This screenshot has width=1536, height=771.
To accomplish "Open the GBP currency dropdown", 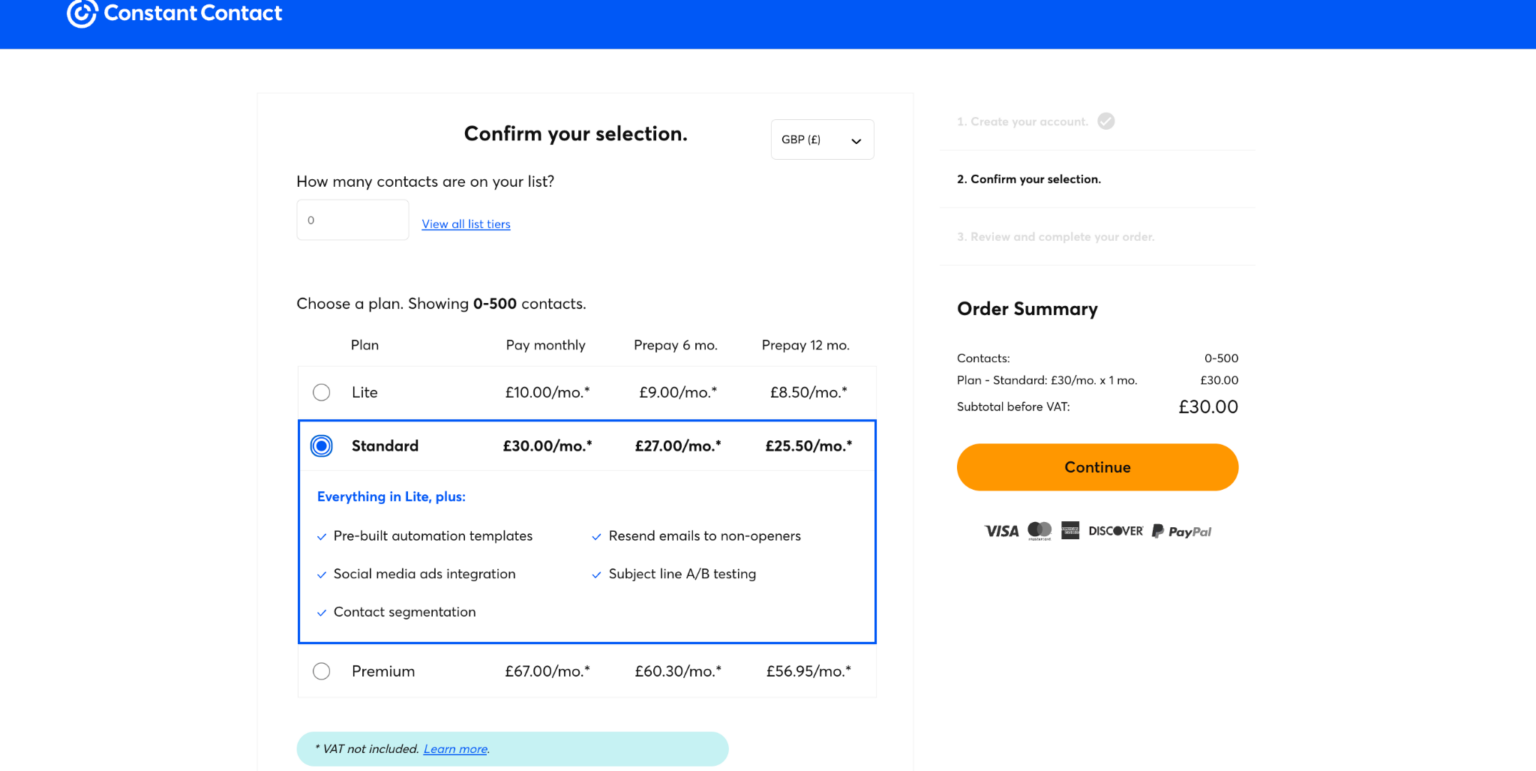I will (x=822, y=139).
